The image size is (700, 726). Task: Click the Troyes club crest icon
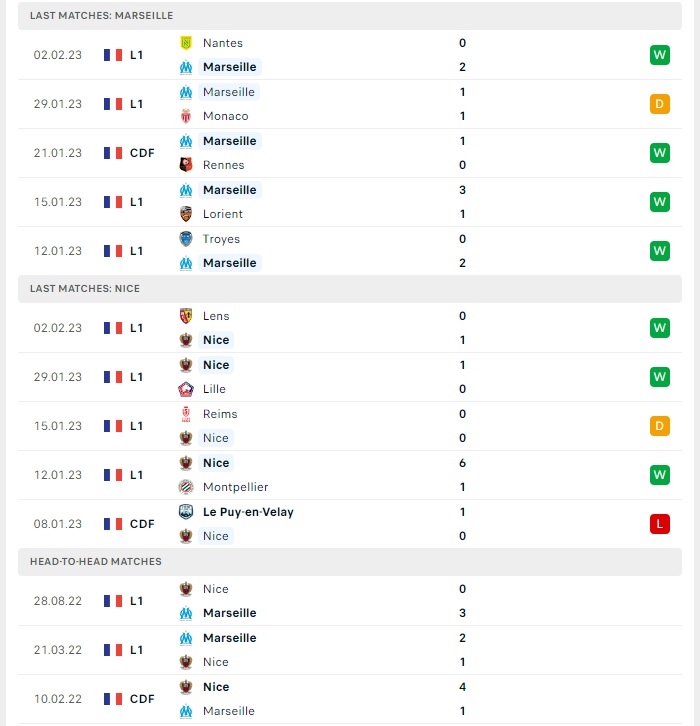(186, 239)
